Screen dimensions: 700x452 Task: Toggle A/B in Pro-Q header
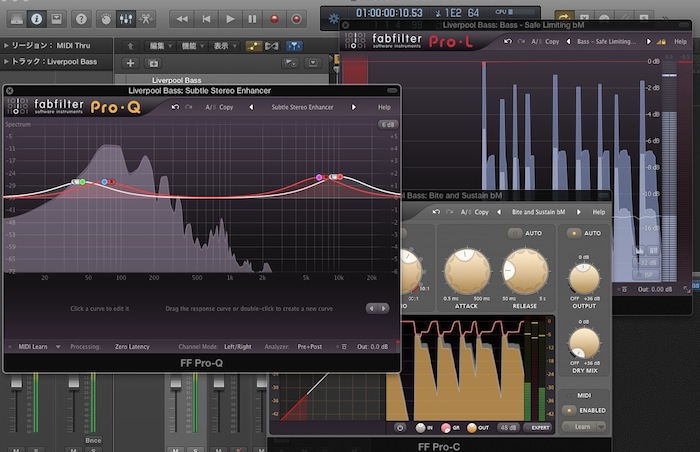[209, 107]
